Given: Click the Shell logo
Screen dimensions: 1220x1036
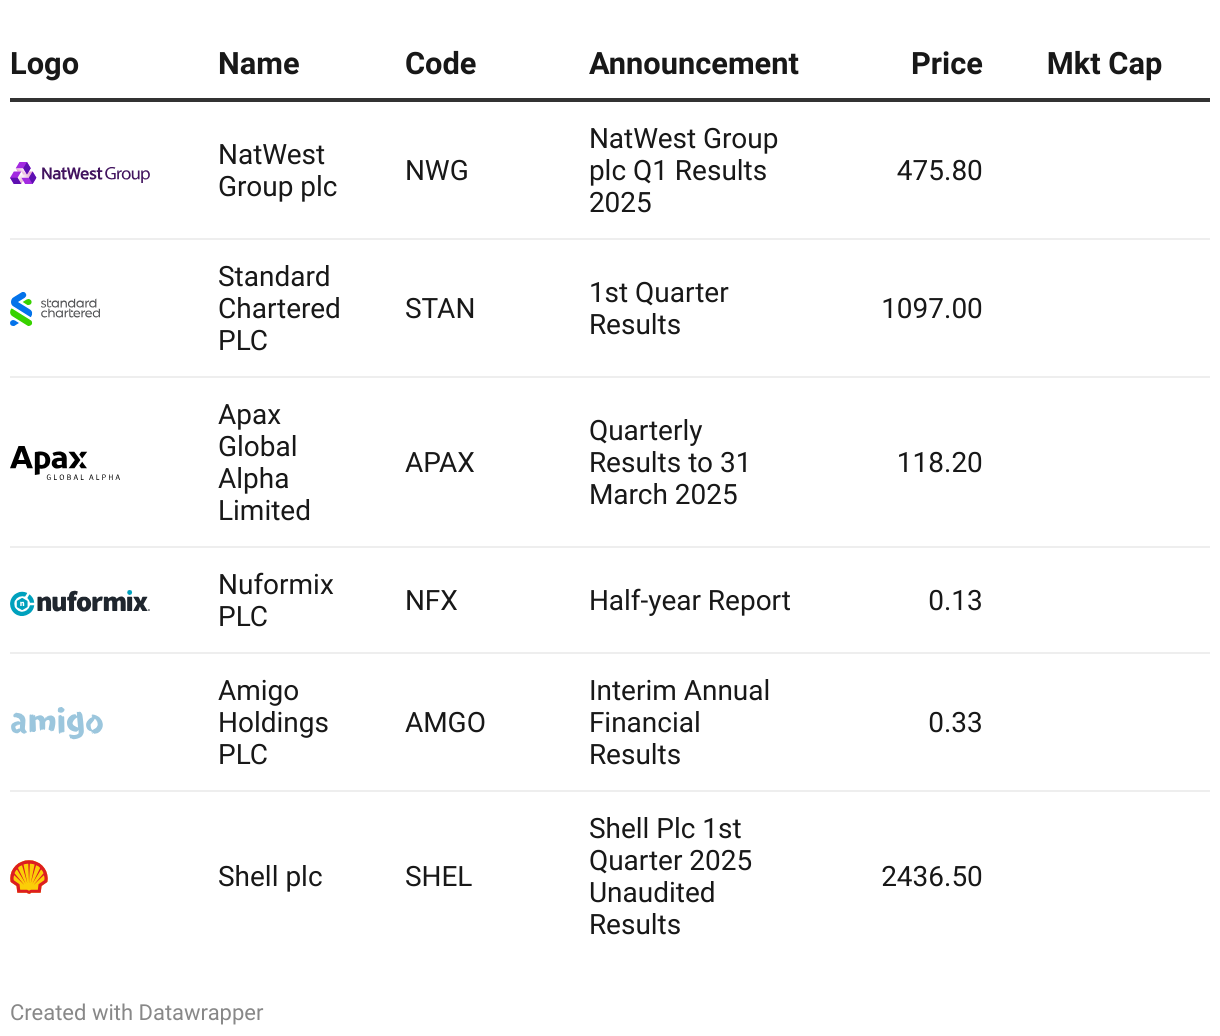Looking at the screenshot, I should click(x=29, y=877).
